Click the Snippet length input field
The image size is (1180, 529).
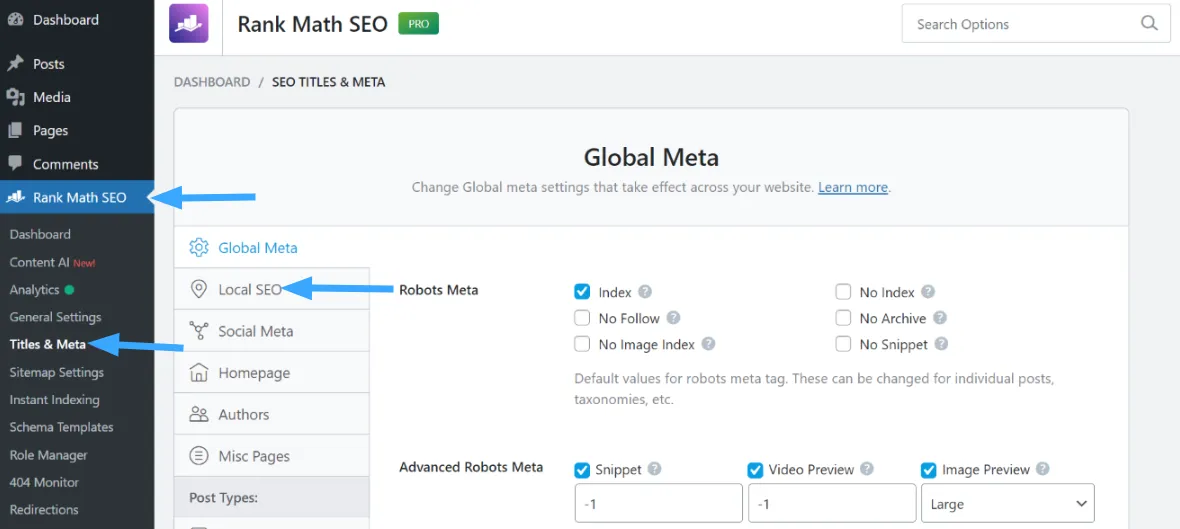tap(658, 503)
